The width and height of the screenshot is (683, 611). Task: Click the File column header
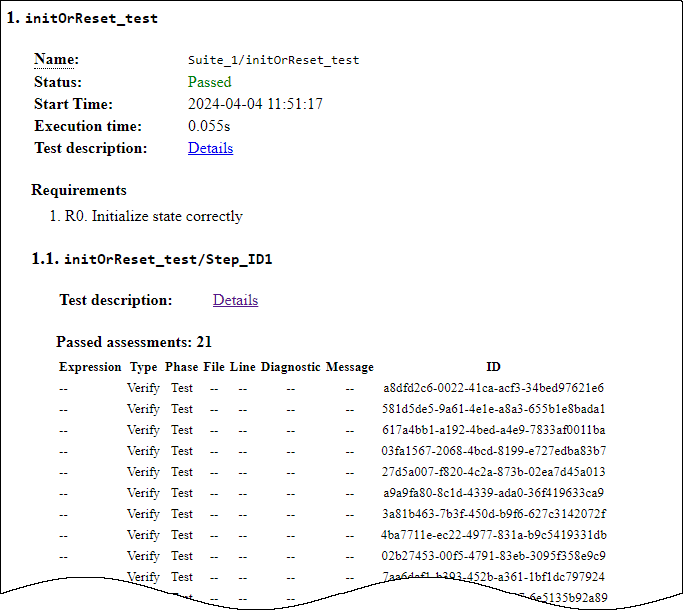coord(214,367)
